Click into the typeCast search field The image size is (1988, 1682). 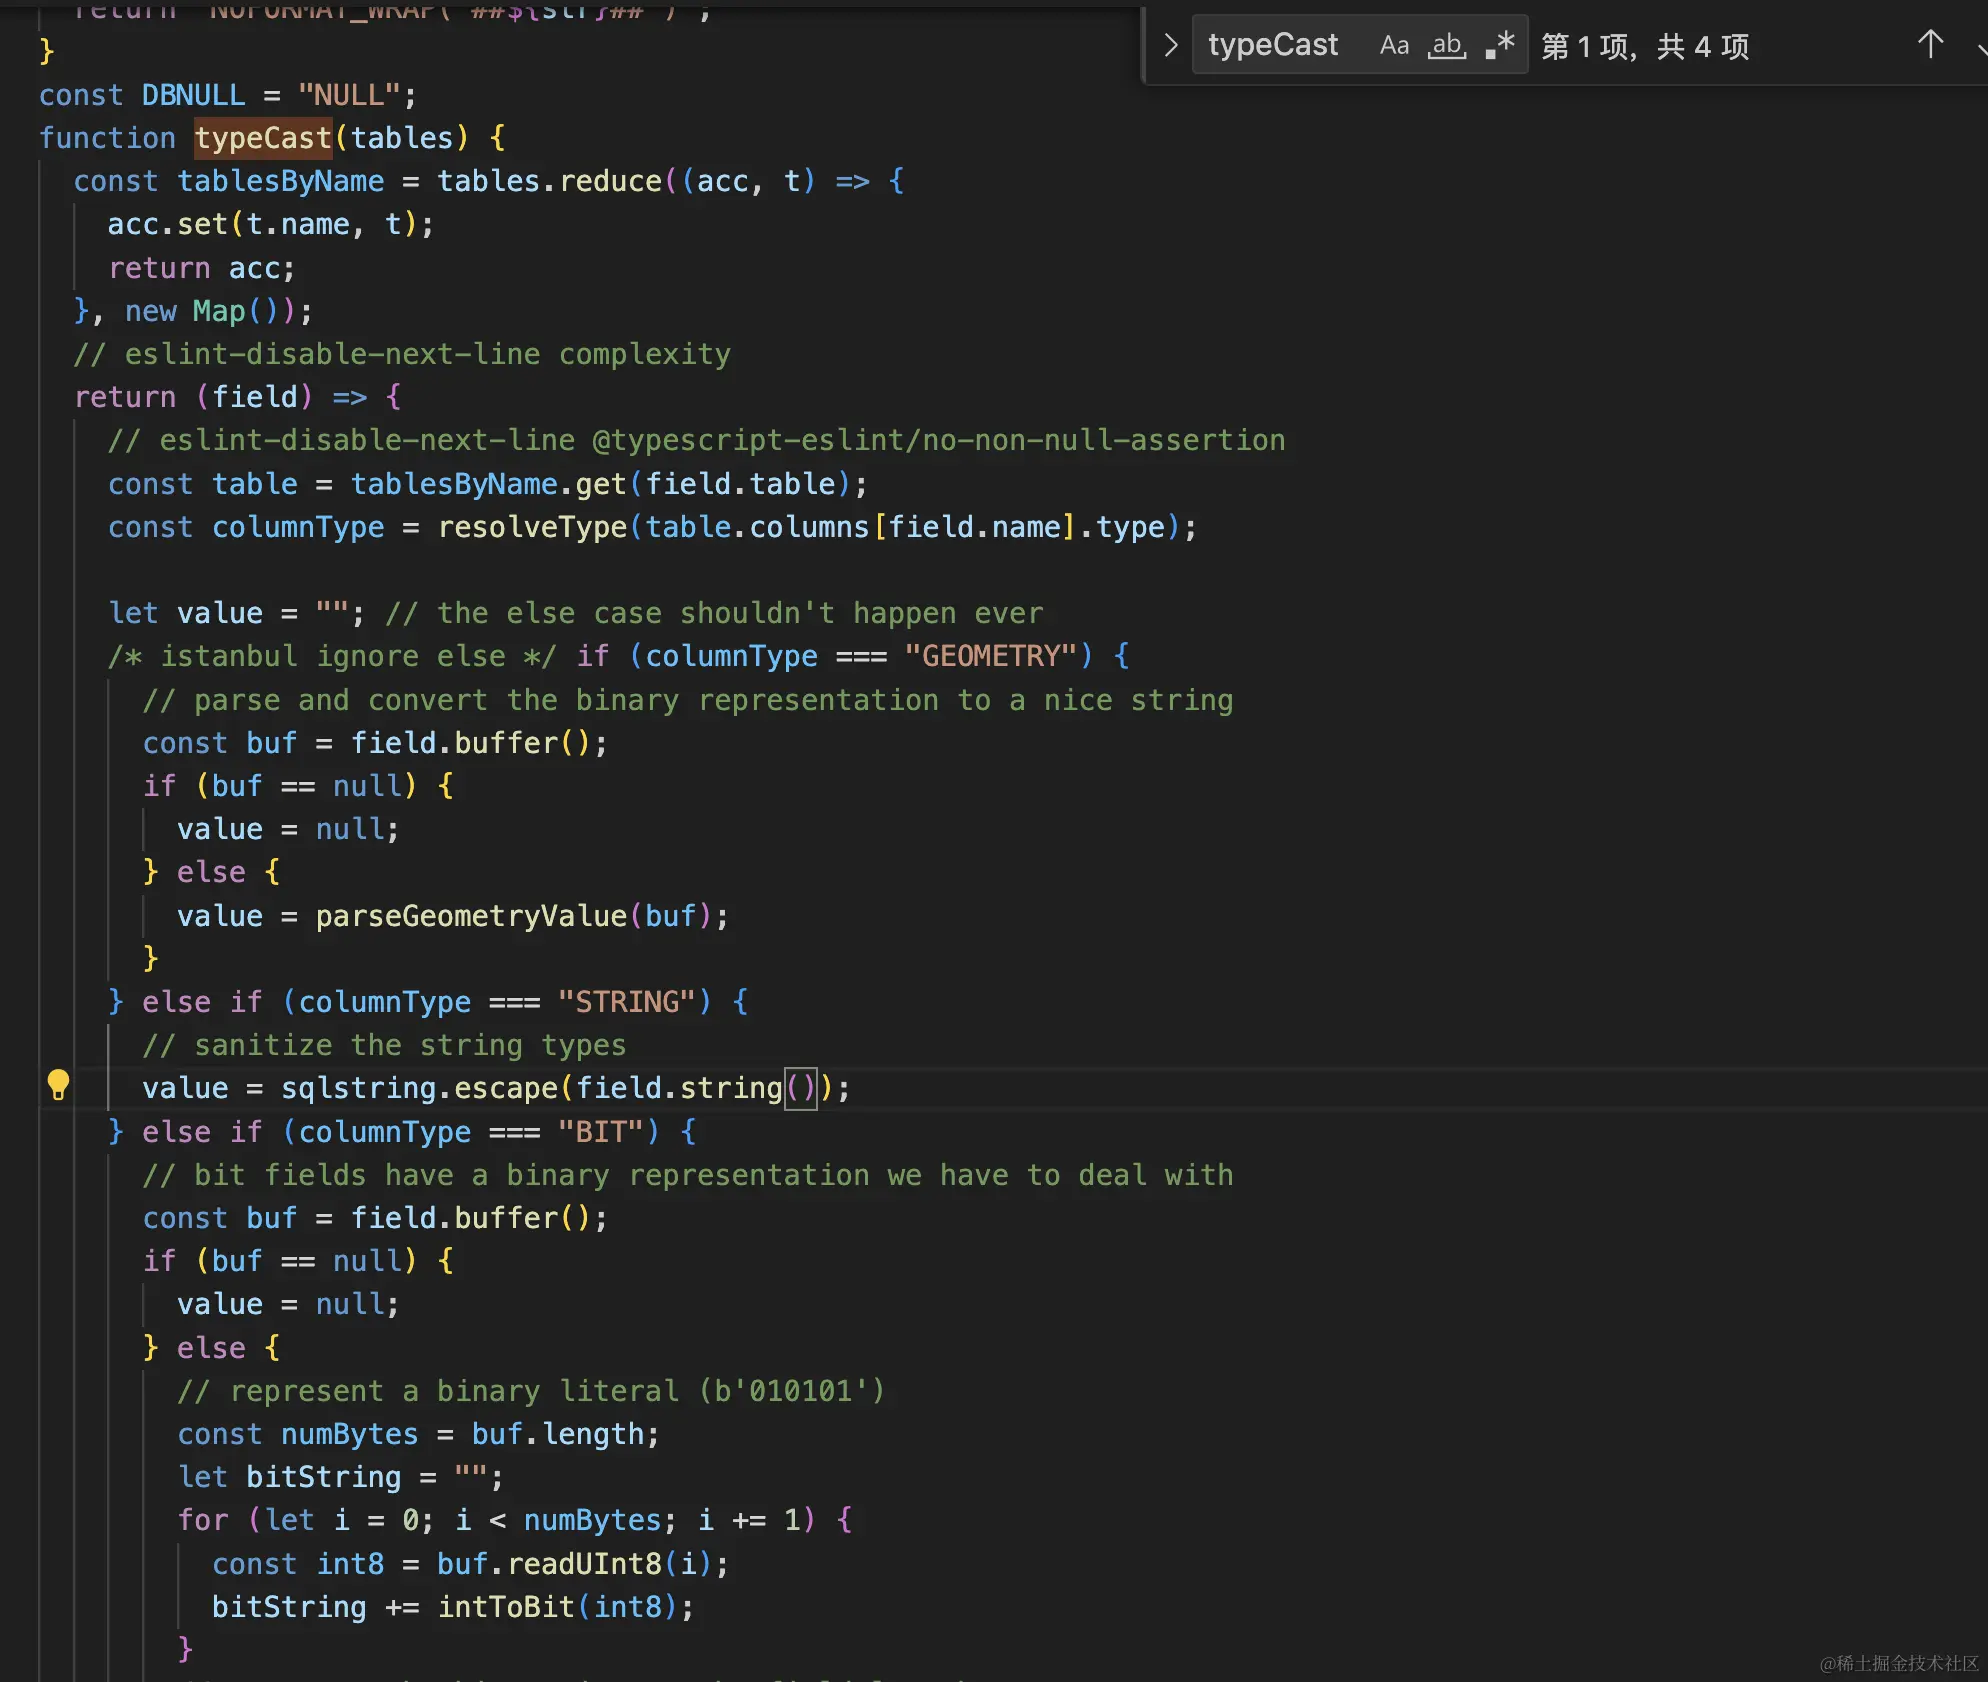[1272, 46]
